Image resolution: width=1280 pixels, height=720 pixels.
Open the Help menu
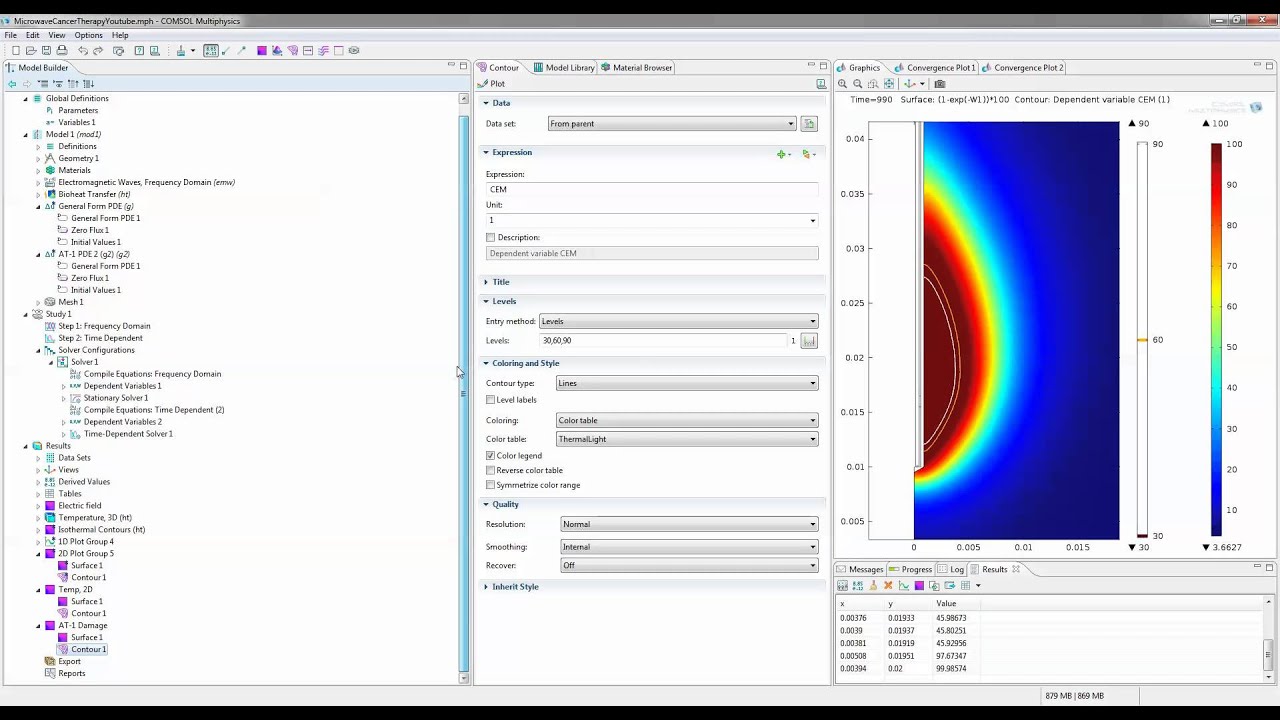(120, 35)
